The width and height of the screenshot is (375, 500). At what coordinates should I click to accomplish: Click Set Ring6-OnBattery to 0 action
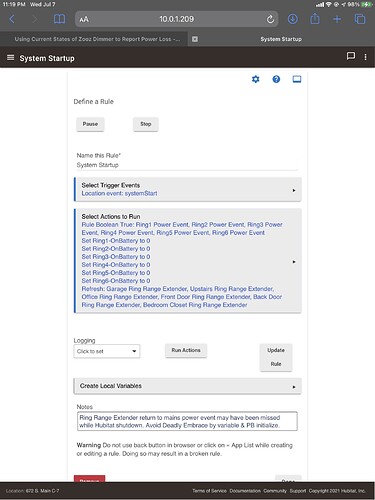pos(116,281)
